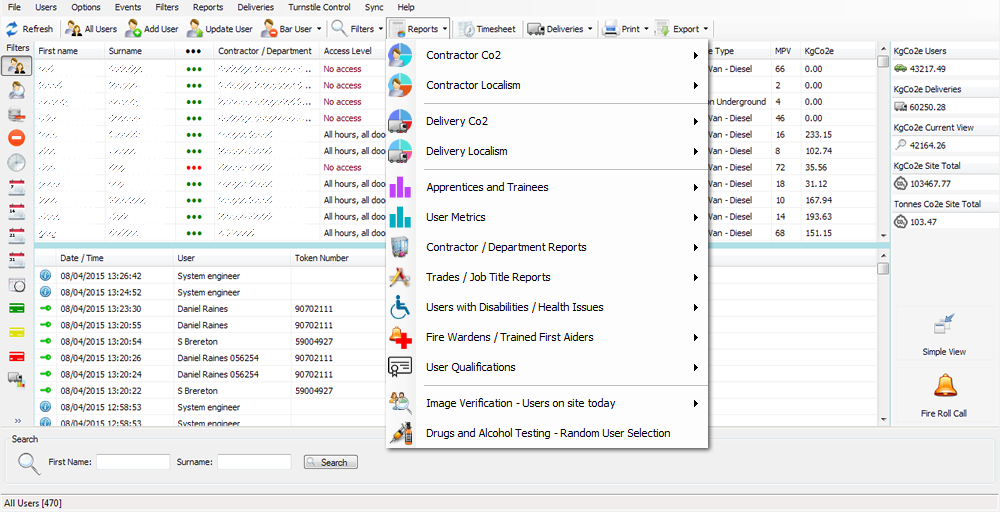
Task: Click the First Name search field
Action: click(133, 462)
